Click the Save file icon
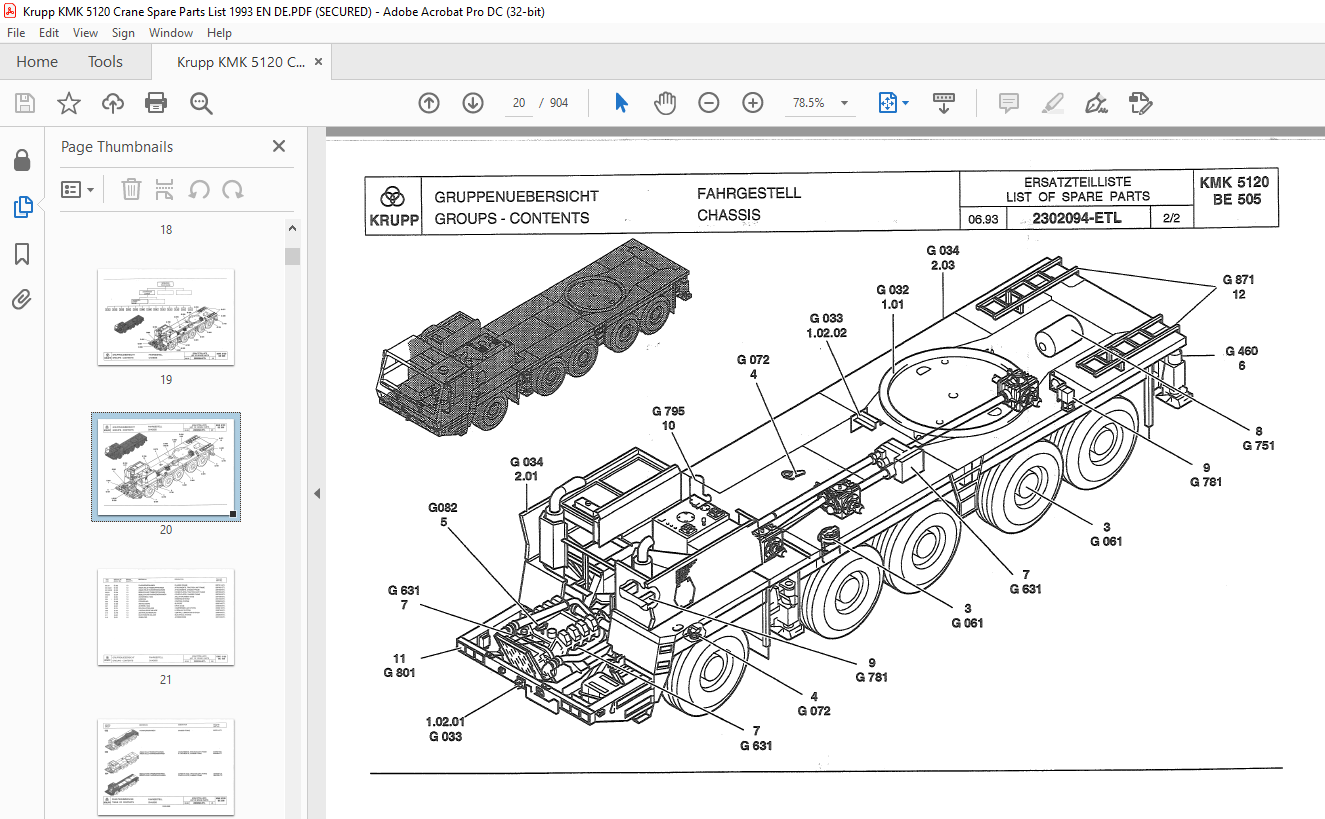The height and width of the screenshot is (819, 1325). coord(24,103)
